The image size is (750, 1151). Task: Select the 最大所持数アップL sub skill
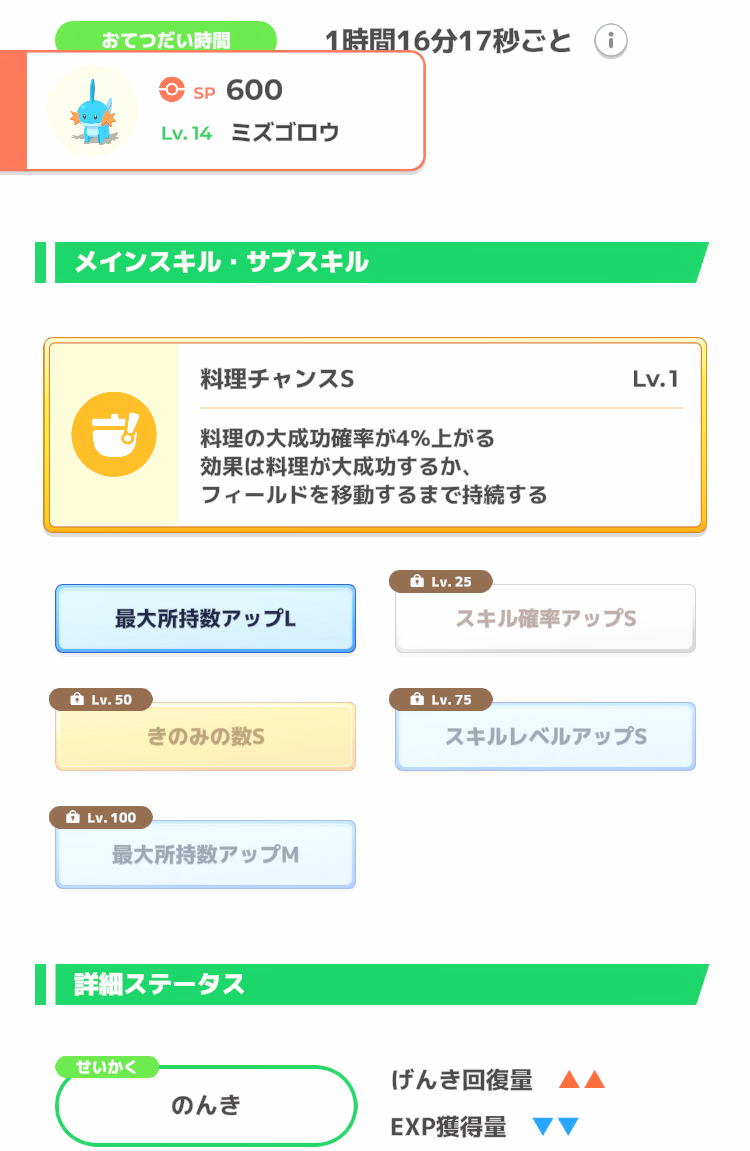click(205, 619)
